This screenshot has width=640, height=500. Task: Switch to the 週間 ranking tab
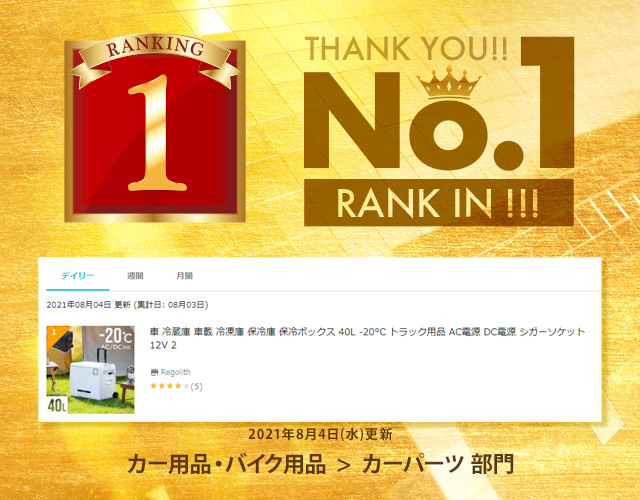(135, 276)
